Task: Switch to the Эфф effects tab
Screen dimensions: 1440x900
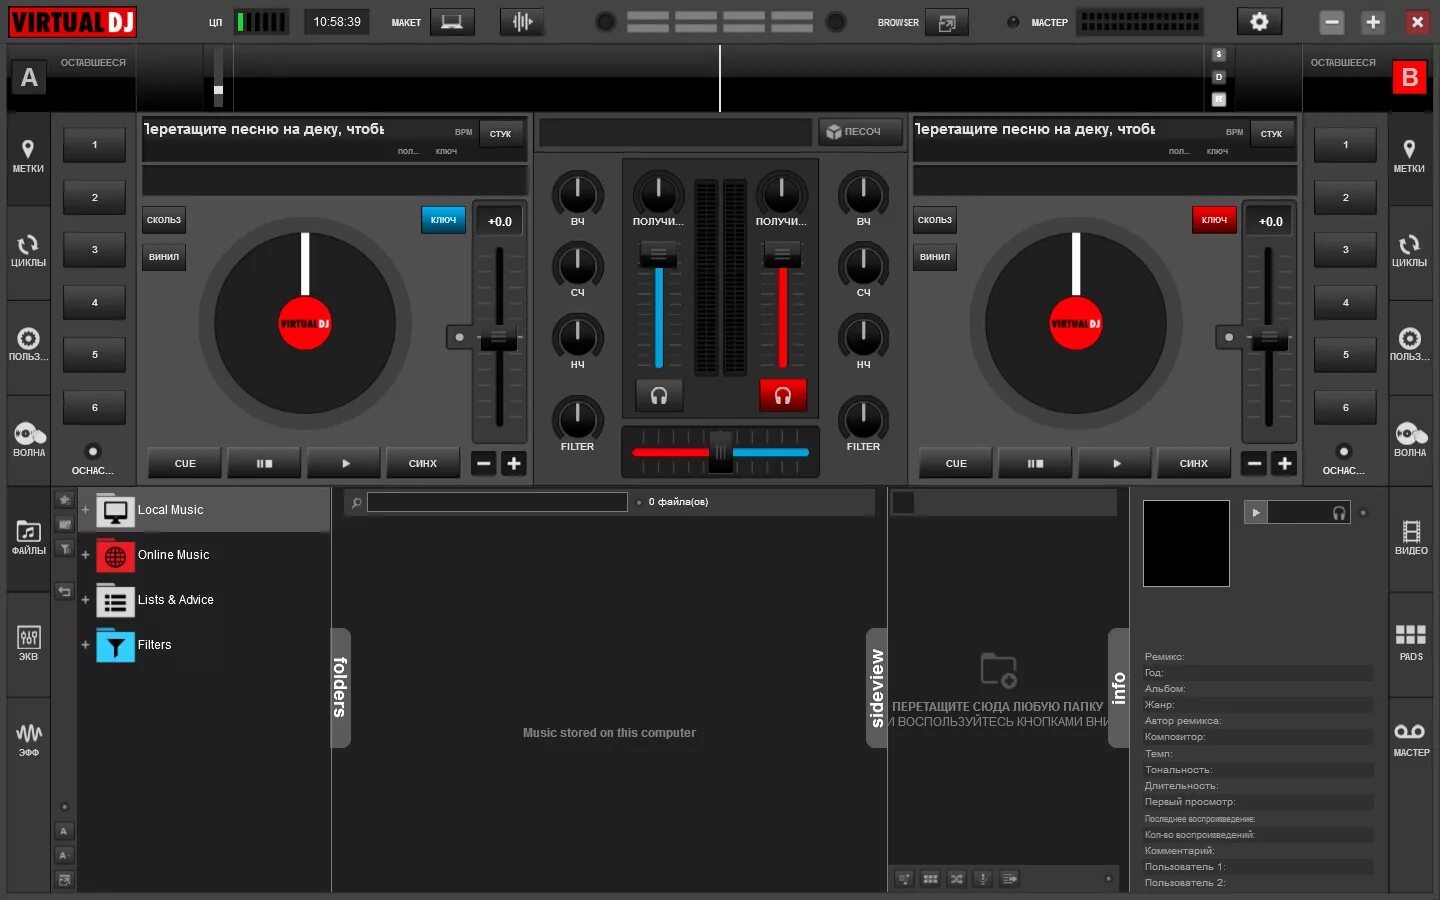Action: pyautogui.click(x=28, y=740)
